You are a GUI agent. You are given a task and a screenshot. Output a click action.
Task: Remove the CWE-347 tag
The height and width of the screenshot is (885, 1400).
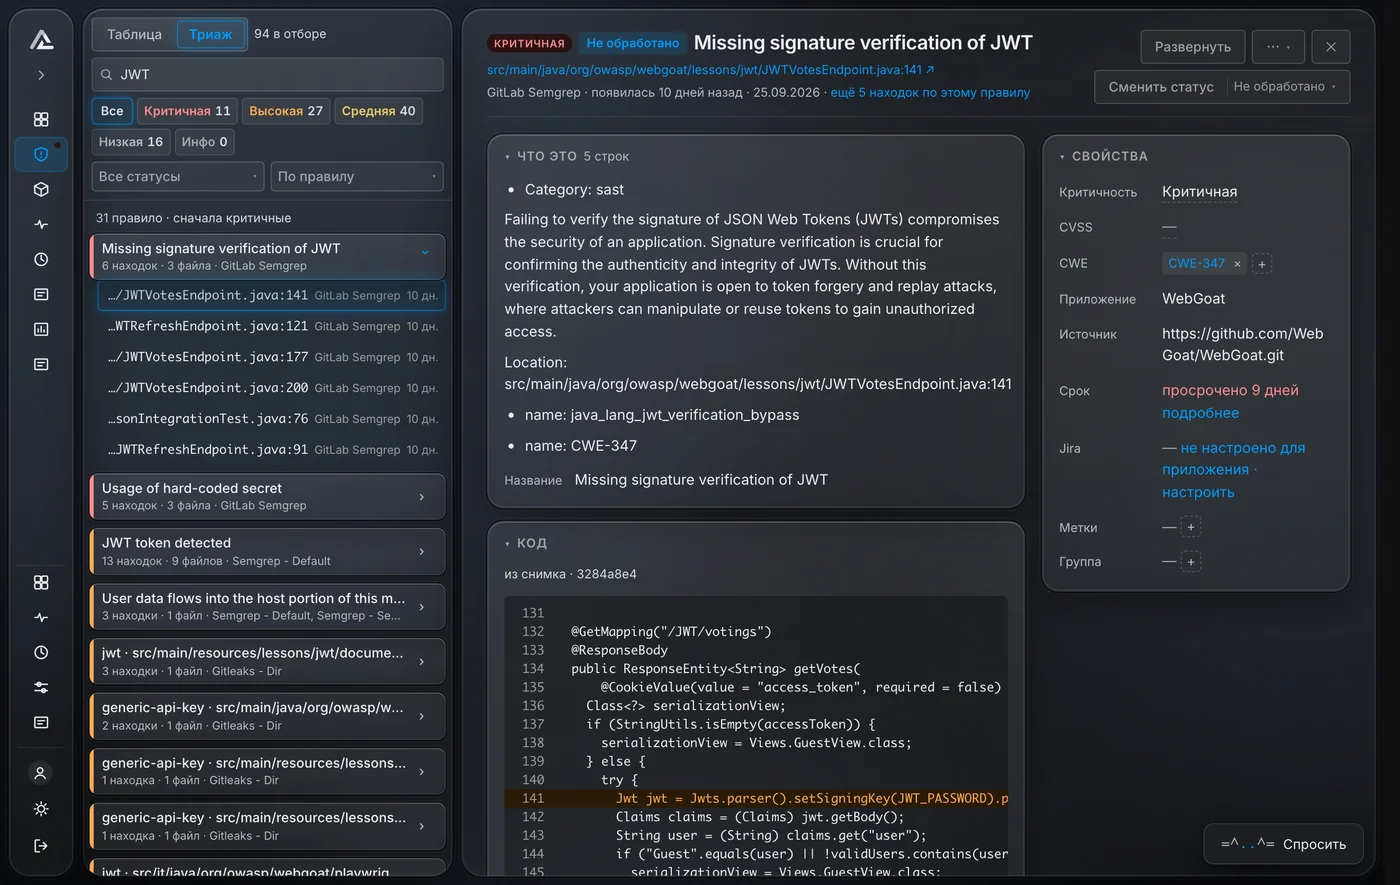tap(1237, 264)
